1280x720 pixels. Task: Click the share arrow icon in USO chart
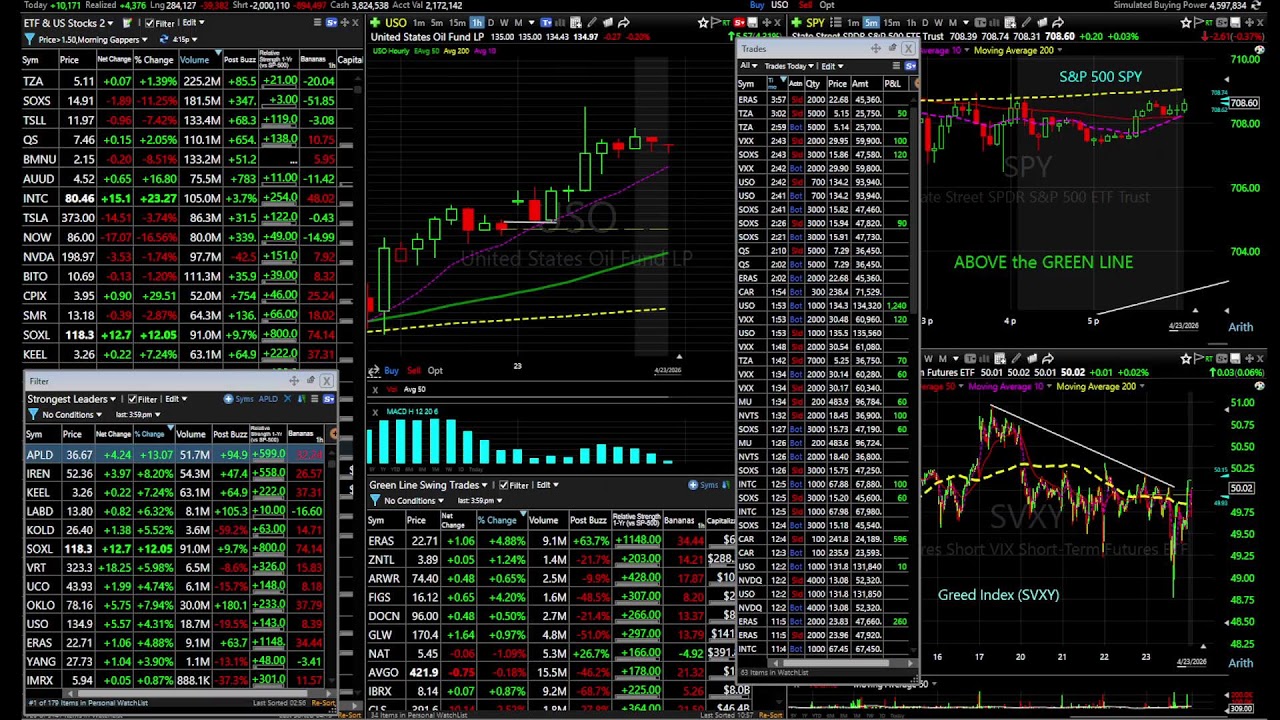(x=623, y=22)
